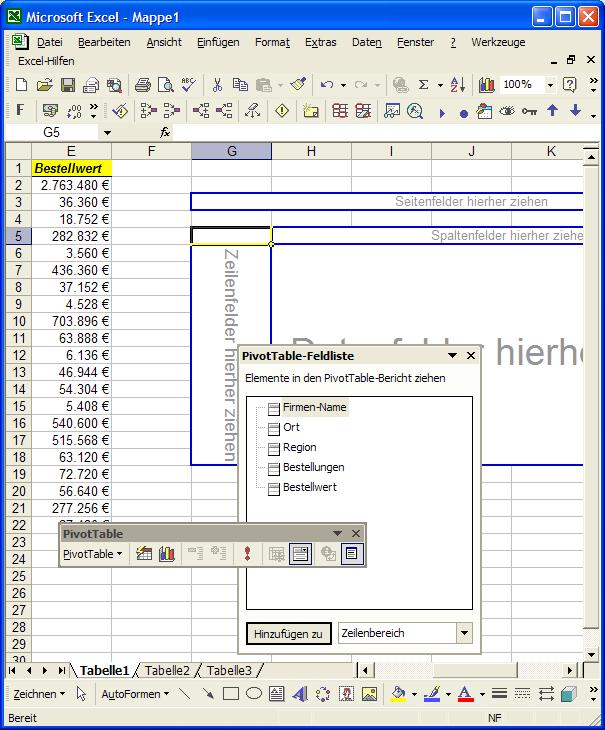605x730 pixels.
Task: Open the Zeichnen dropdown menu
Action: point(39,694)
